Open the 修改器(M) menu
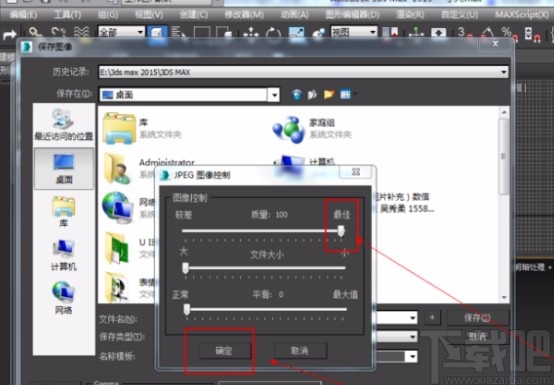This screenshot has width=554, height=385. click(244, 15)
